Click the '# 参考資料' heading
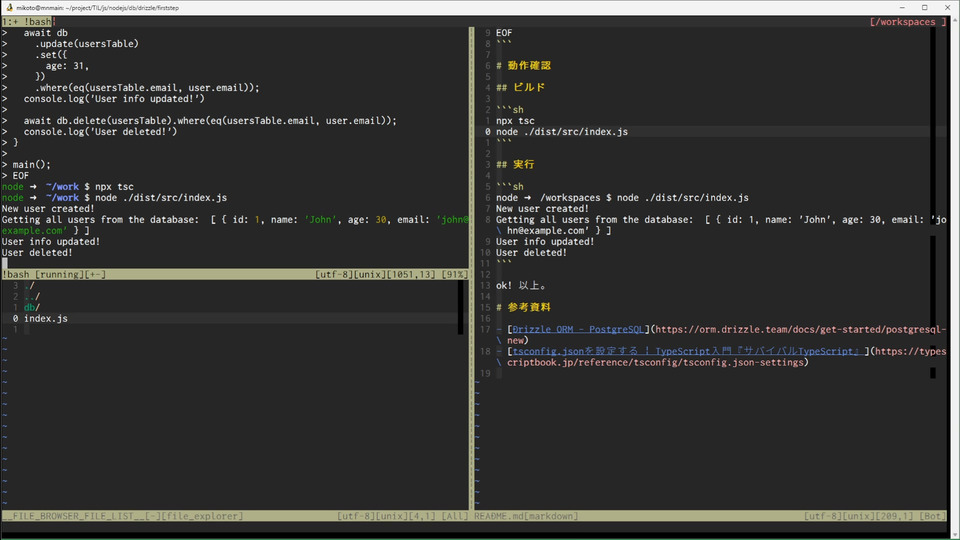The image size is (960, 540). (x=523, y=307)
